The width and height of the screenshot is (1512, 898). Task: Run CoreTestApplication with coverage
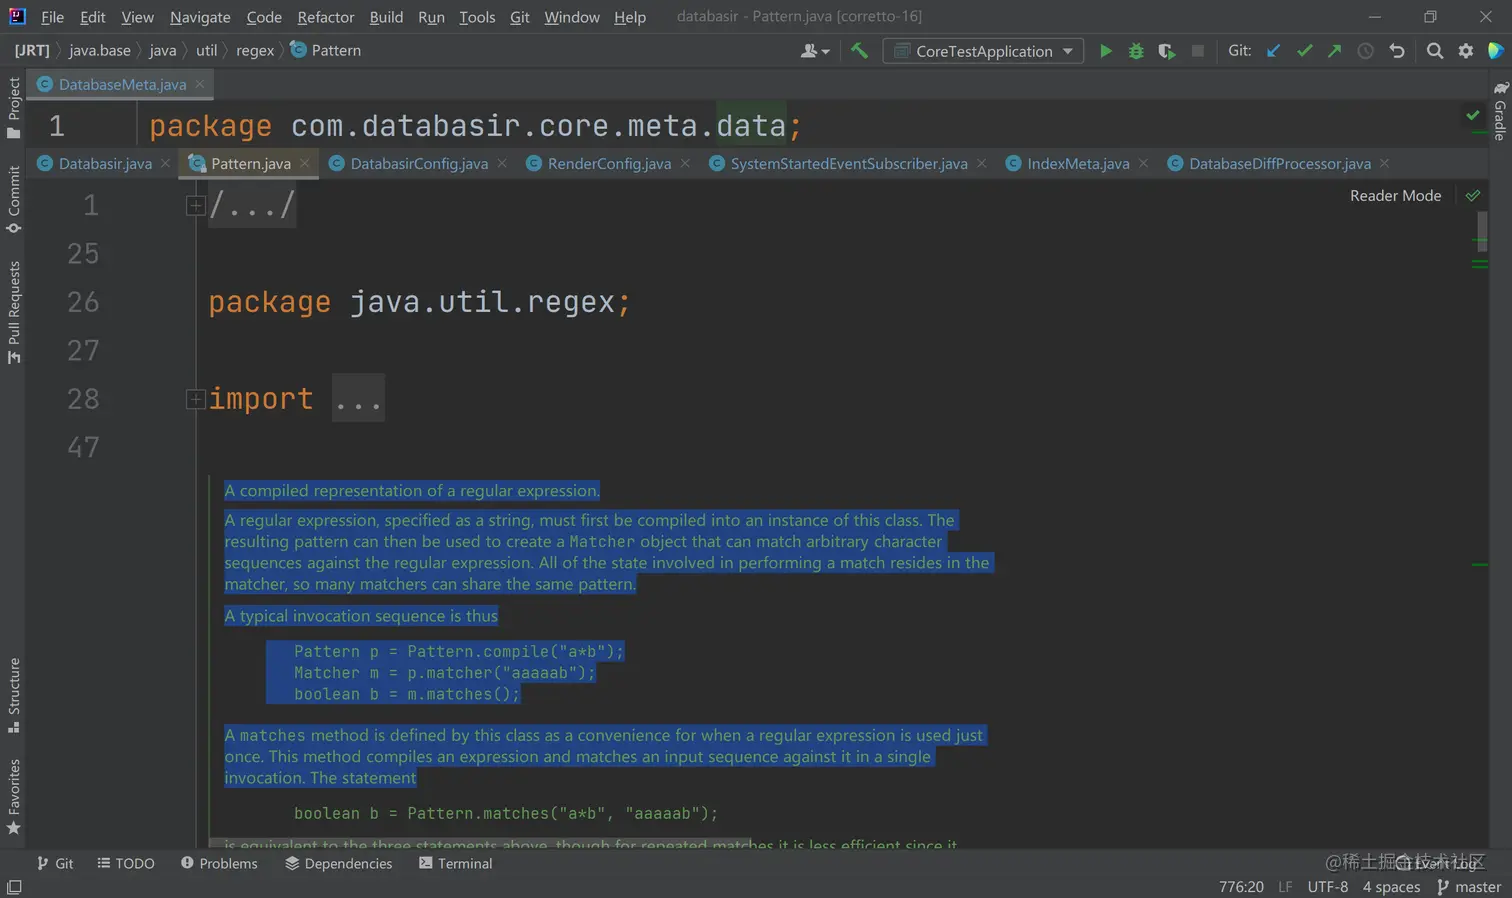(x=1167, y=51)
